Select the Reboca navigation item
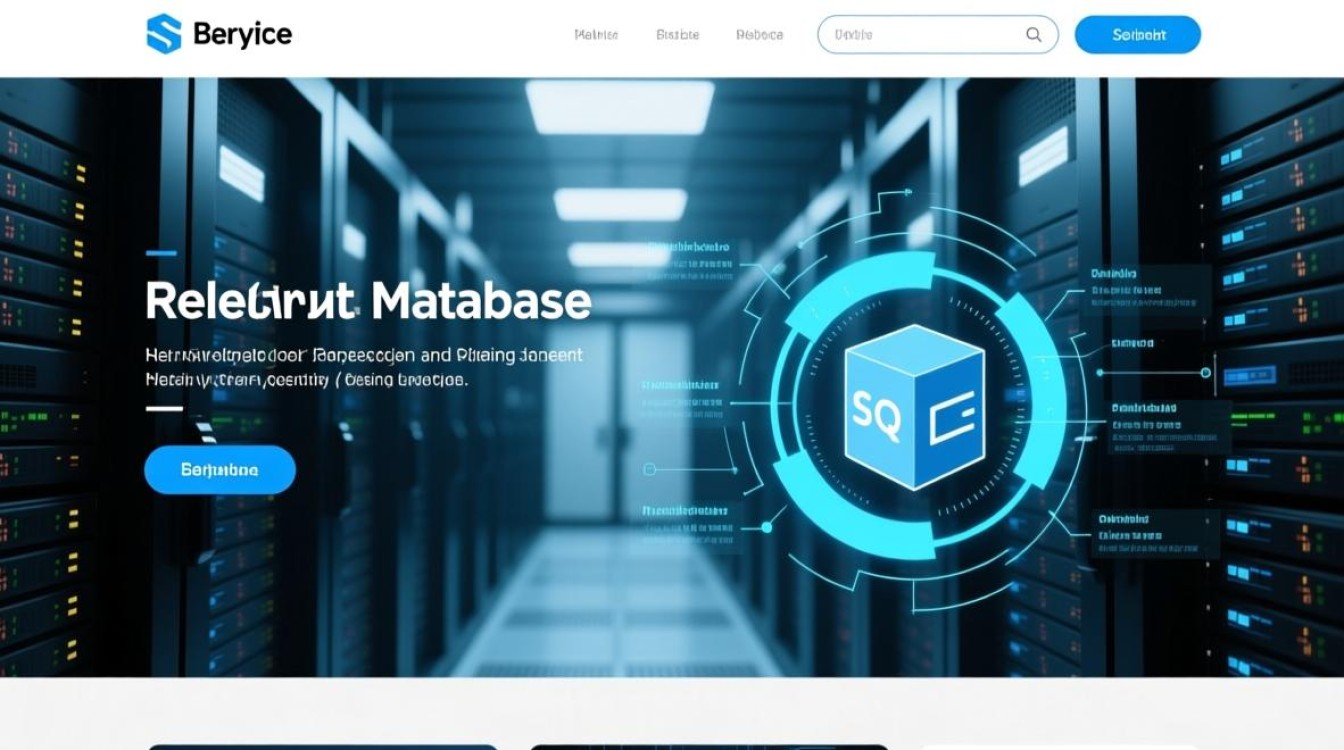 [x=760, y=34]
